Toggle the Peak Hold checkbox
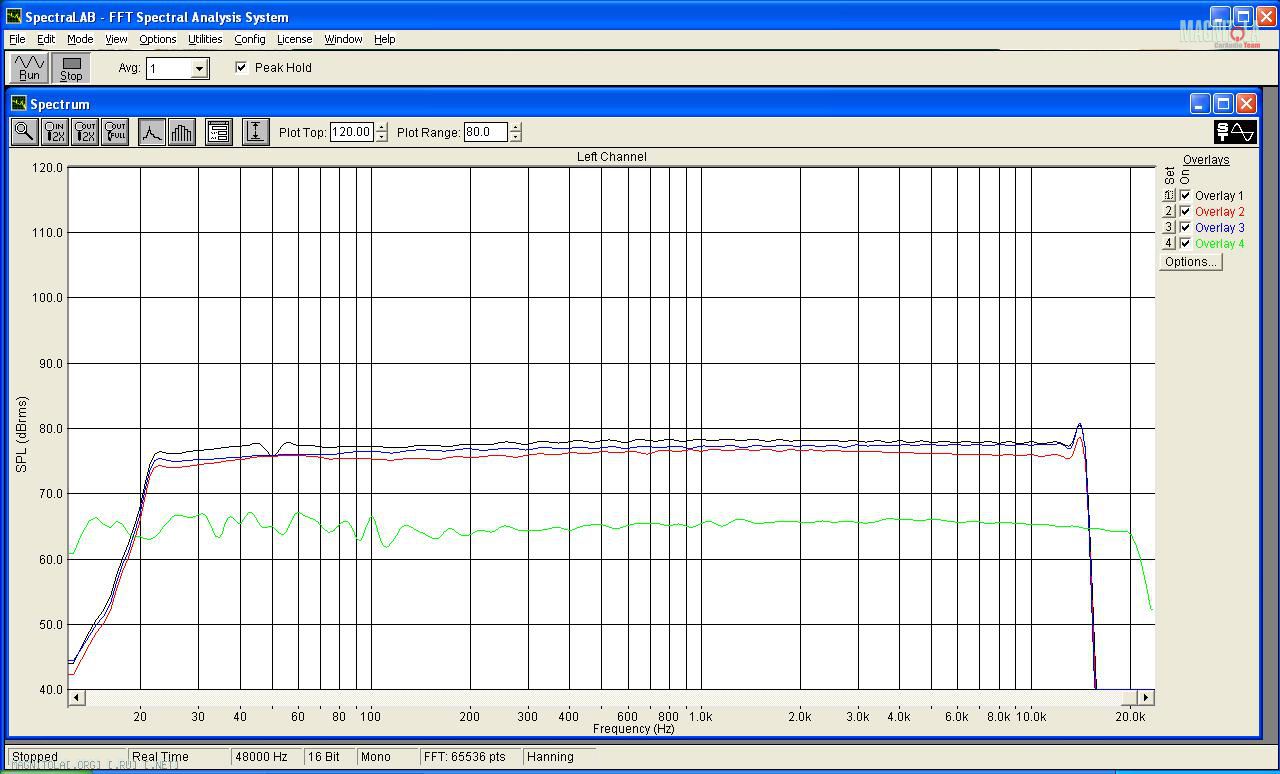The width and height of the screenshot is (1280, 774). coord(241,67)
